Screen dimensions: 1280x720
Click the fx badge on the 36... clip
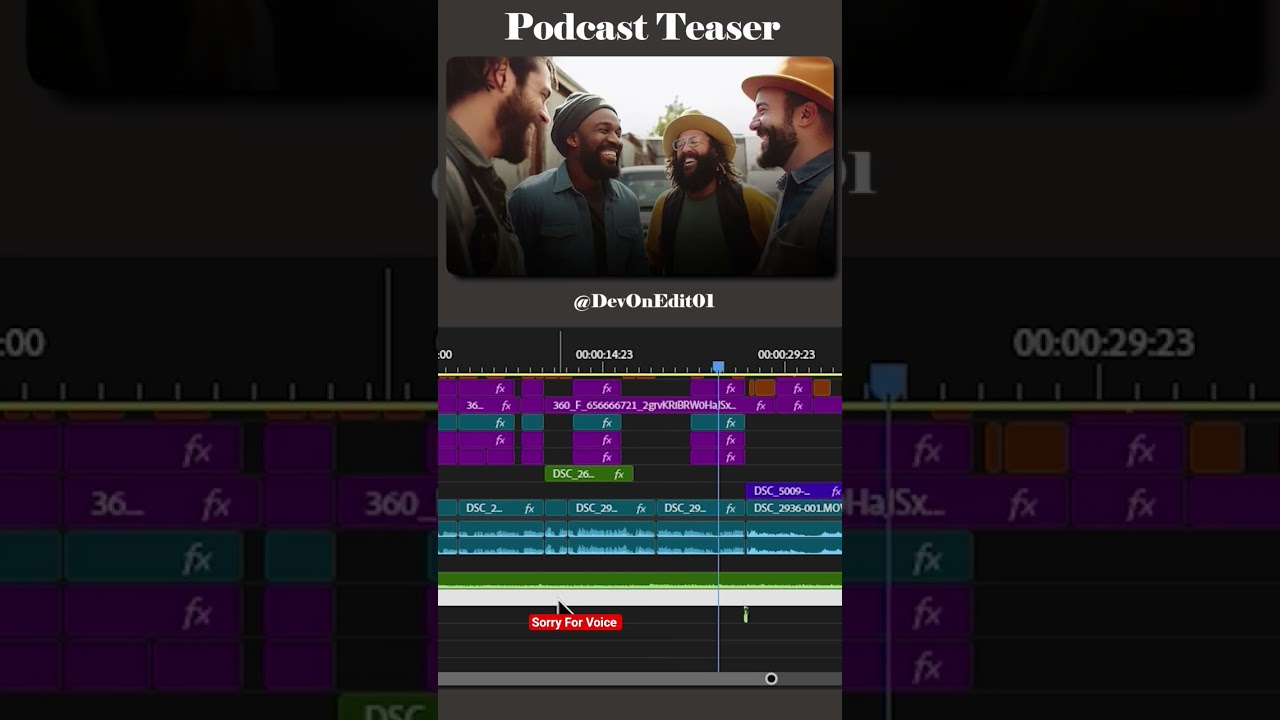506,405
